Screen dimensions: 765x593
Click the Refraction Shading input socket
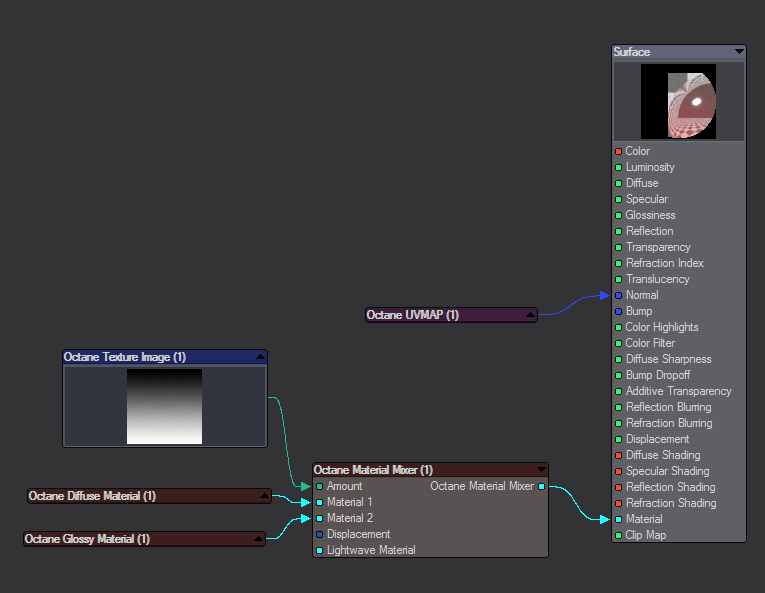618,503
